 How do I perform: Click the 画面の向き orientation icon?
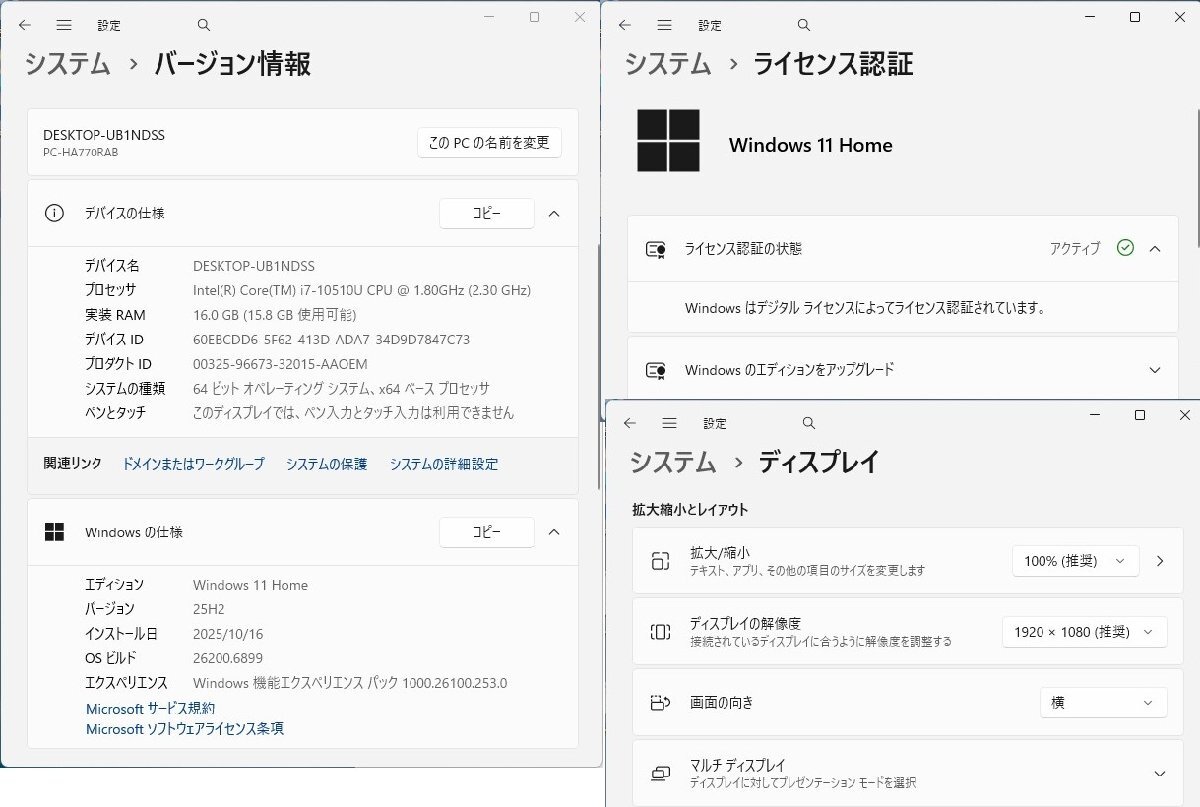pyautogui.click(x=660, y=702)
